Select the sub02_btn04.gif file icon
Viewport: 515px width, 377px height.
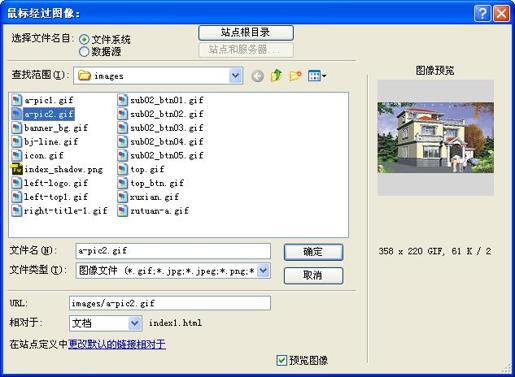click(x=123, y=142)
